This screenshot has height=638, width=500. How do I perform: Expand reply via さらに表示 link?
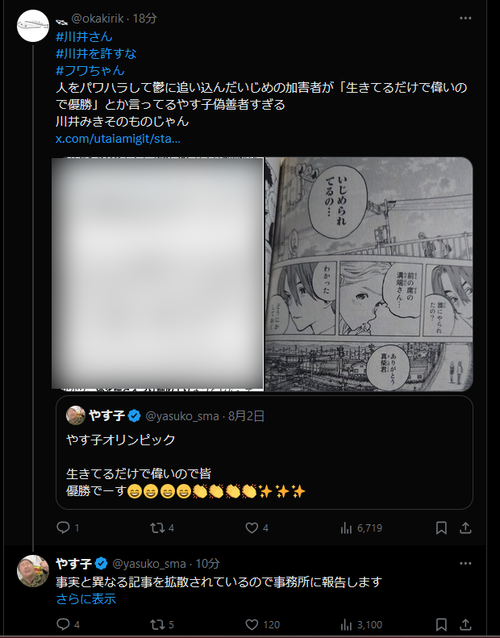[x=86, y=599]
